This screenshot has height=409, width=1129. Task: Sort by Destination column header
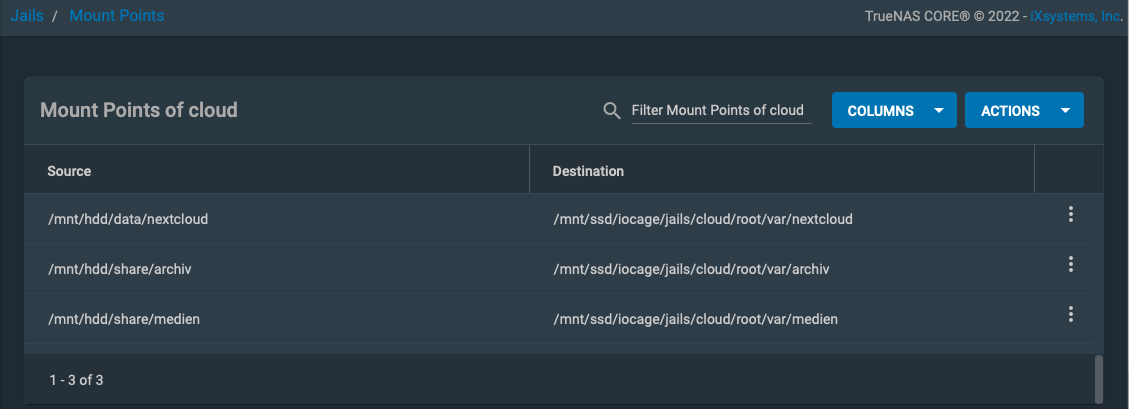[x=588, y=171]
